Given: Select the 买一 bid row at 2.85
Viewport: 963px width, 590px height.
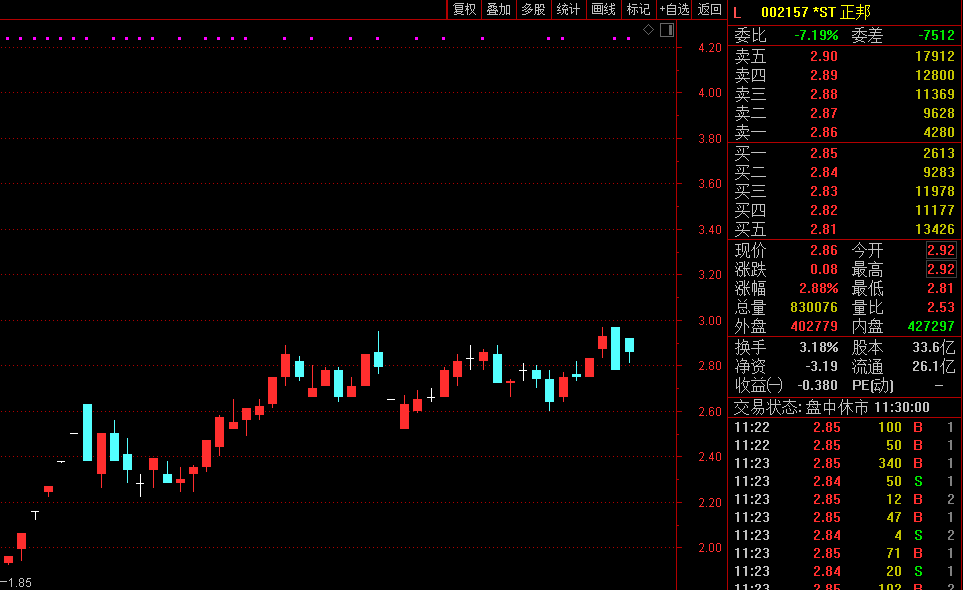Looking at the screenshot, I should point(844,153).
